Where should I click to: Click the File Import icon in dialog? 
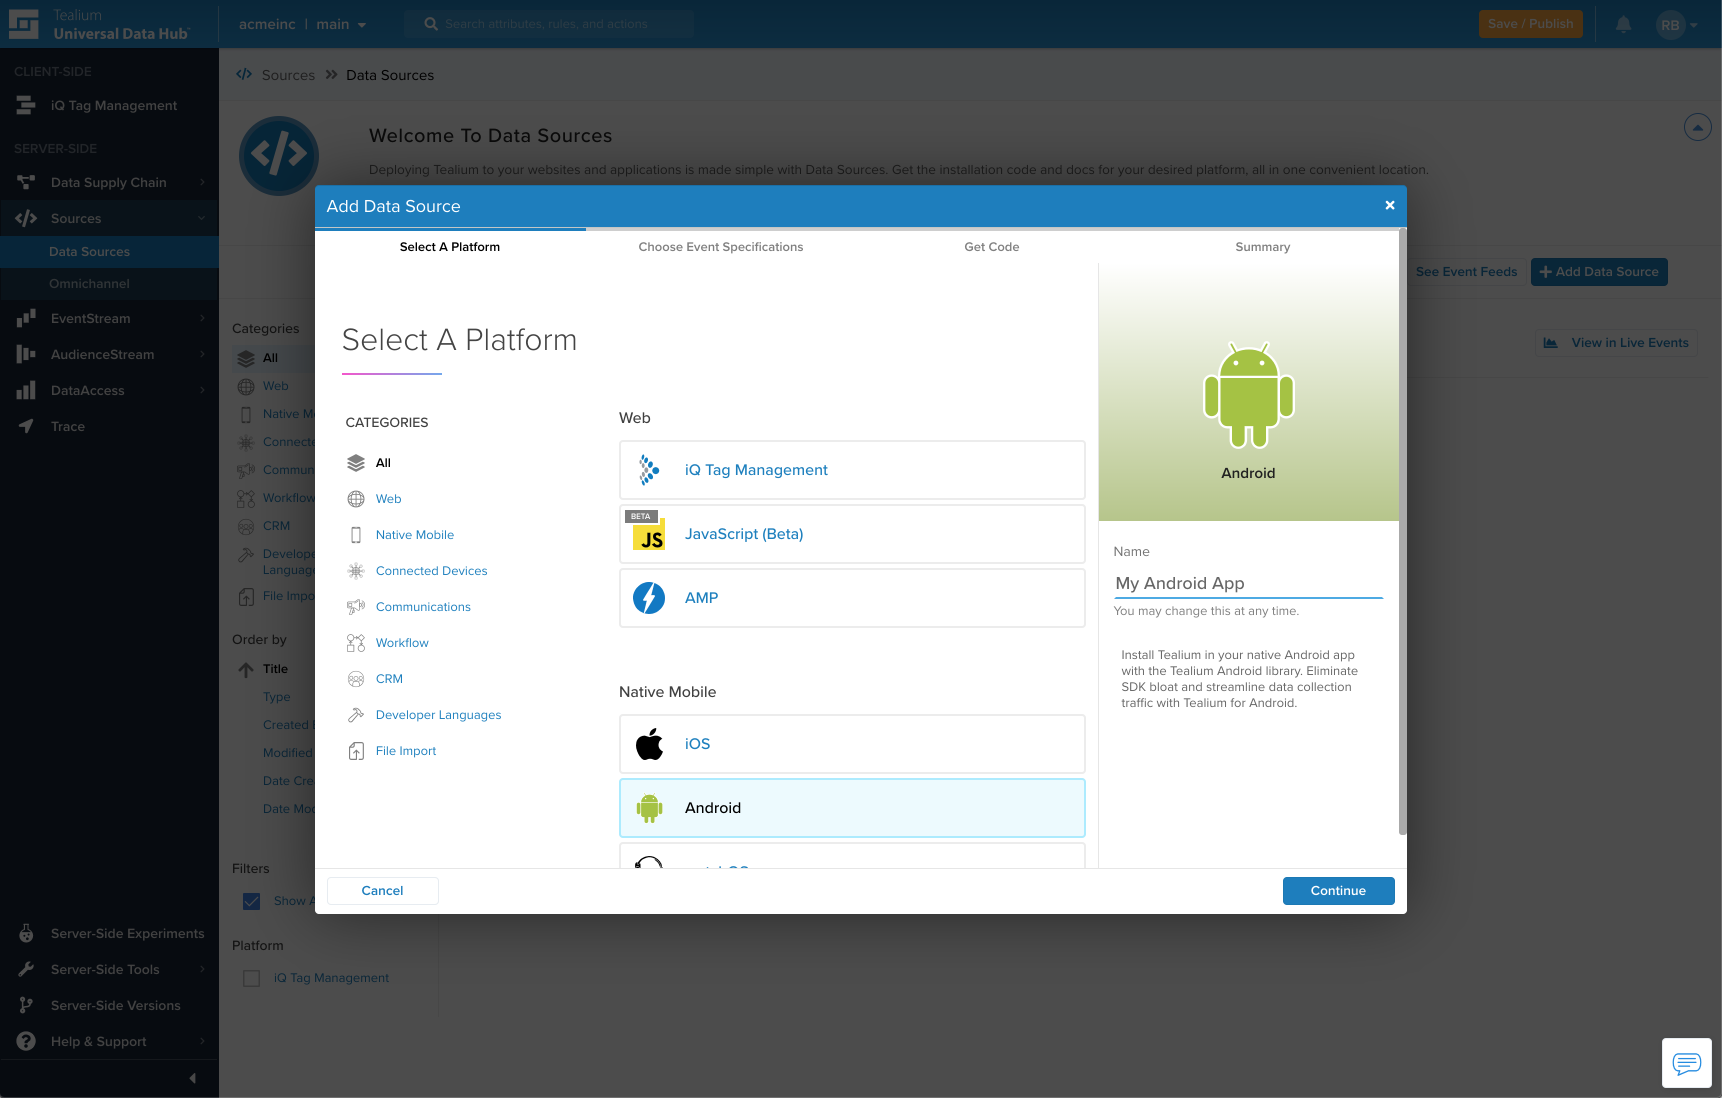tap(356, 751)
